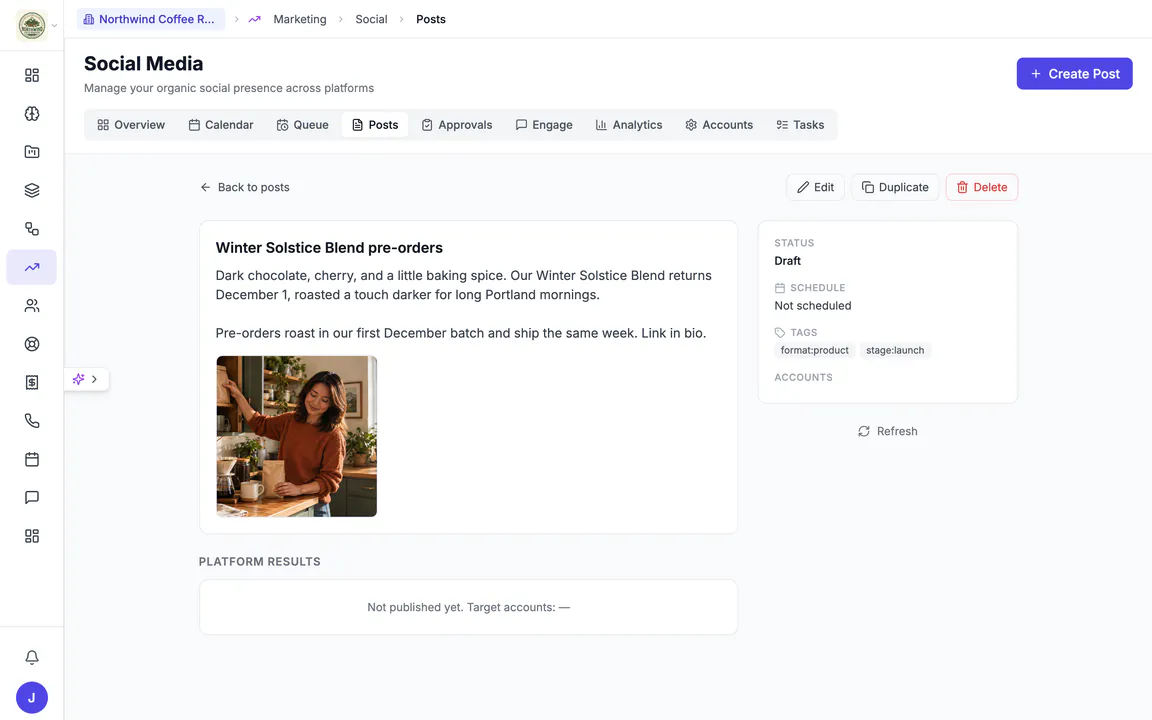Duplicate the post
The height and width of the screenshot is (720, 1152).
pyautogui.click(x=895, y=187)
